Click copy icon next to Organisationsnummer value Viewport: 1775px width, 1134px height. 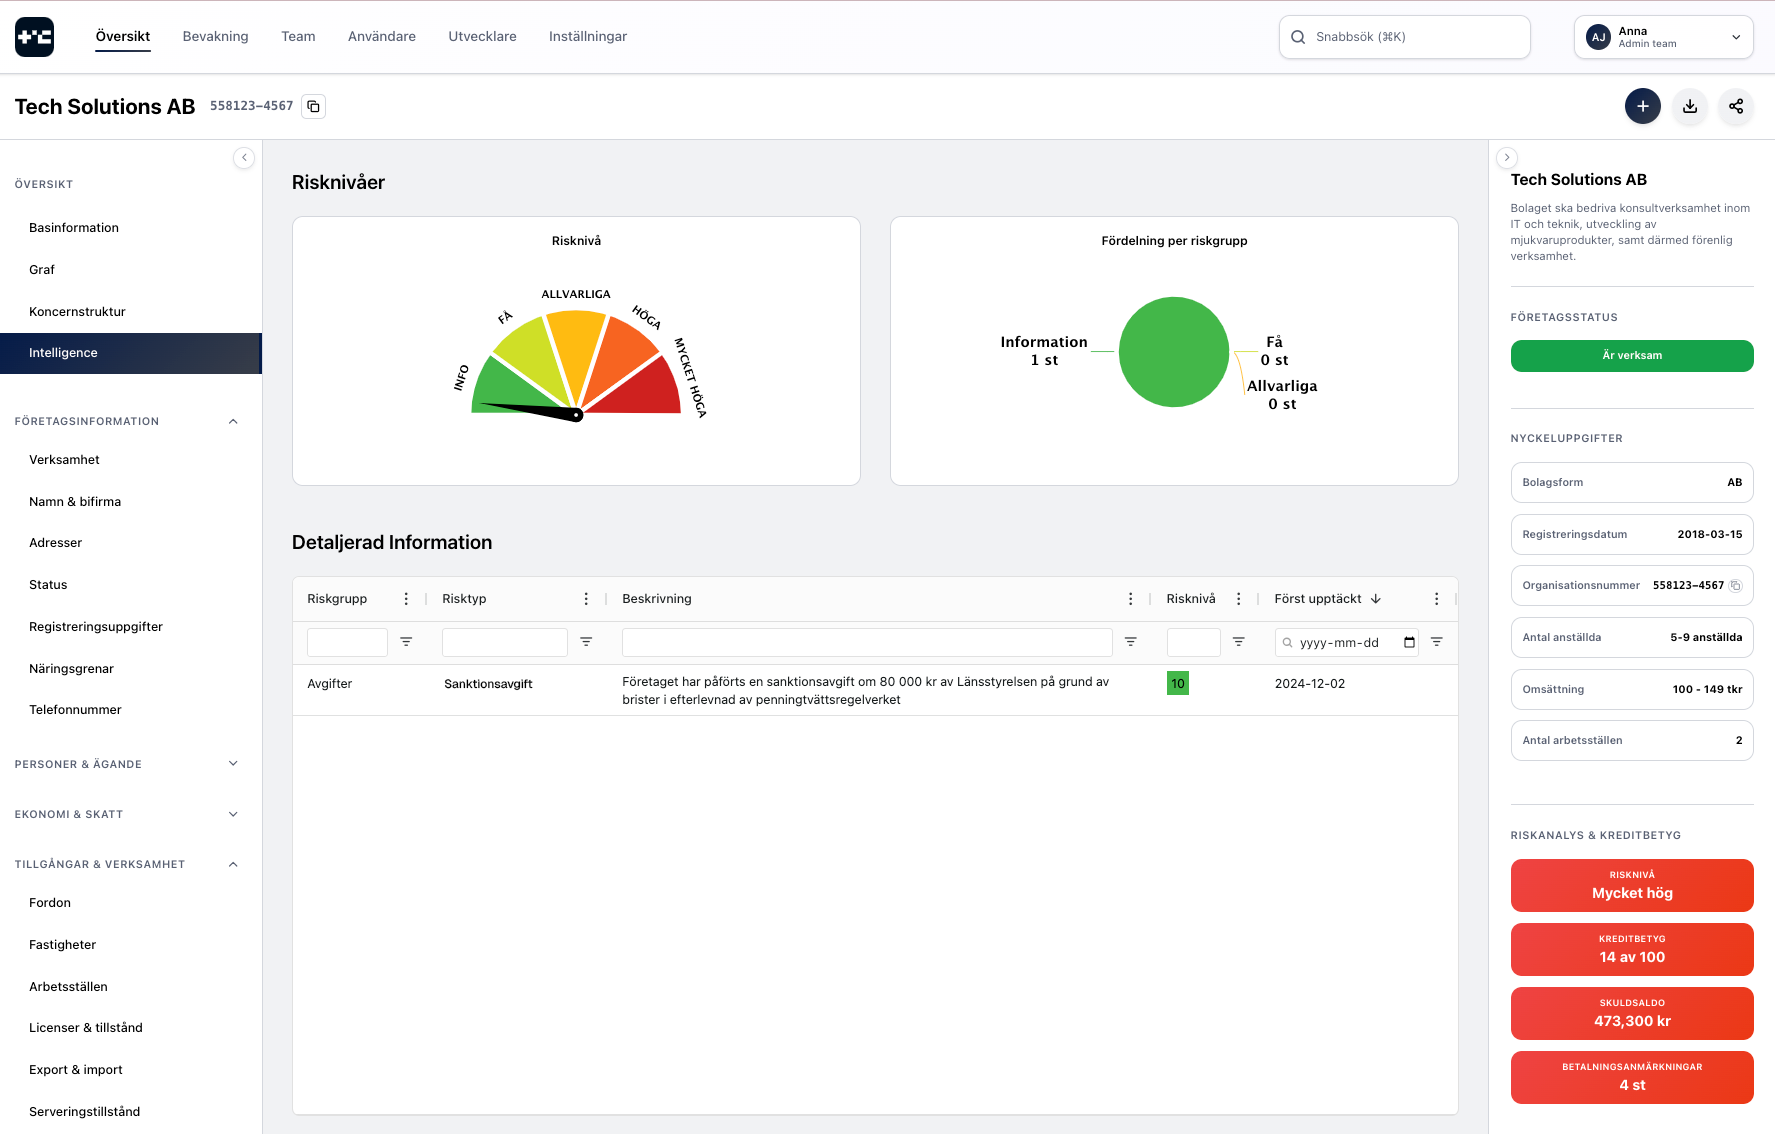[1736, 586]
